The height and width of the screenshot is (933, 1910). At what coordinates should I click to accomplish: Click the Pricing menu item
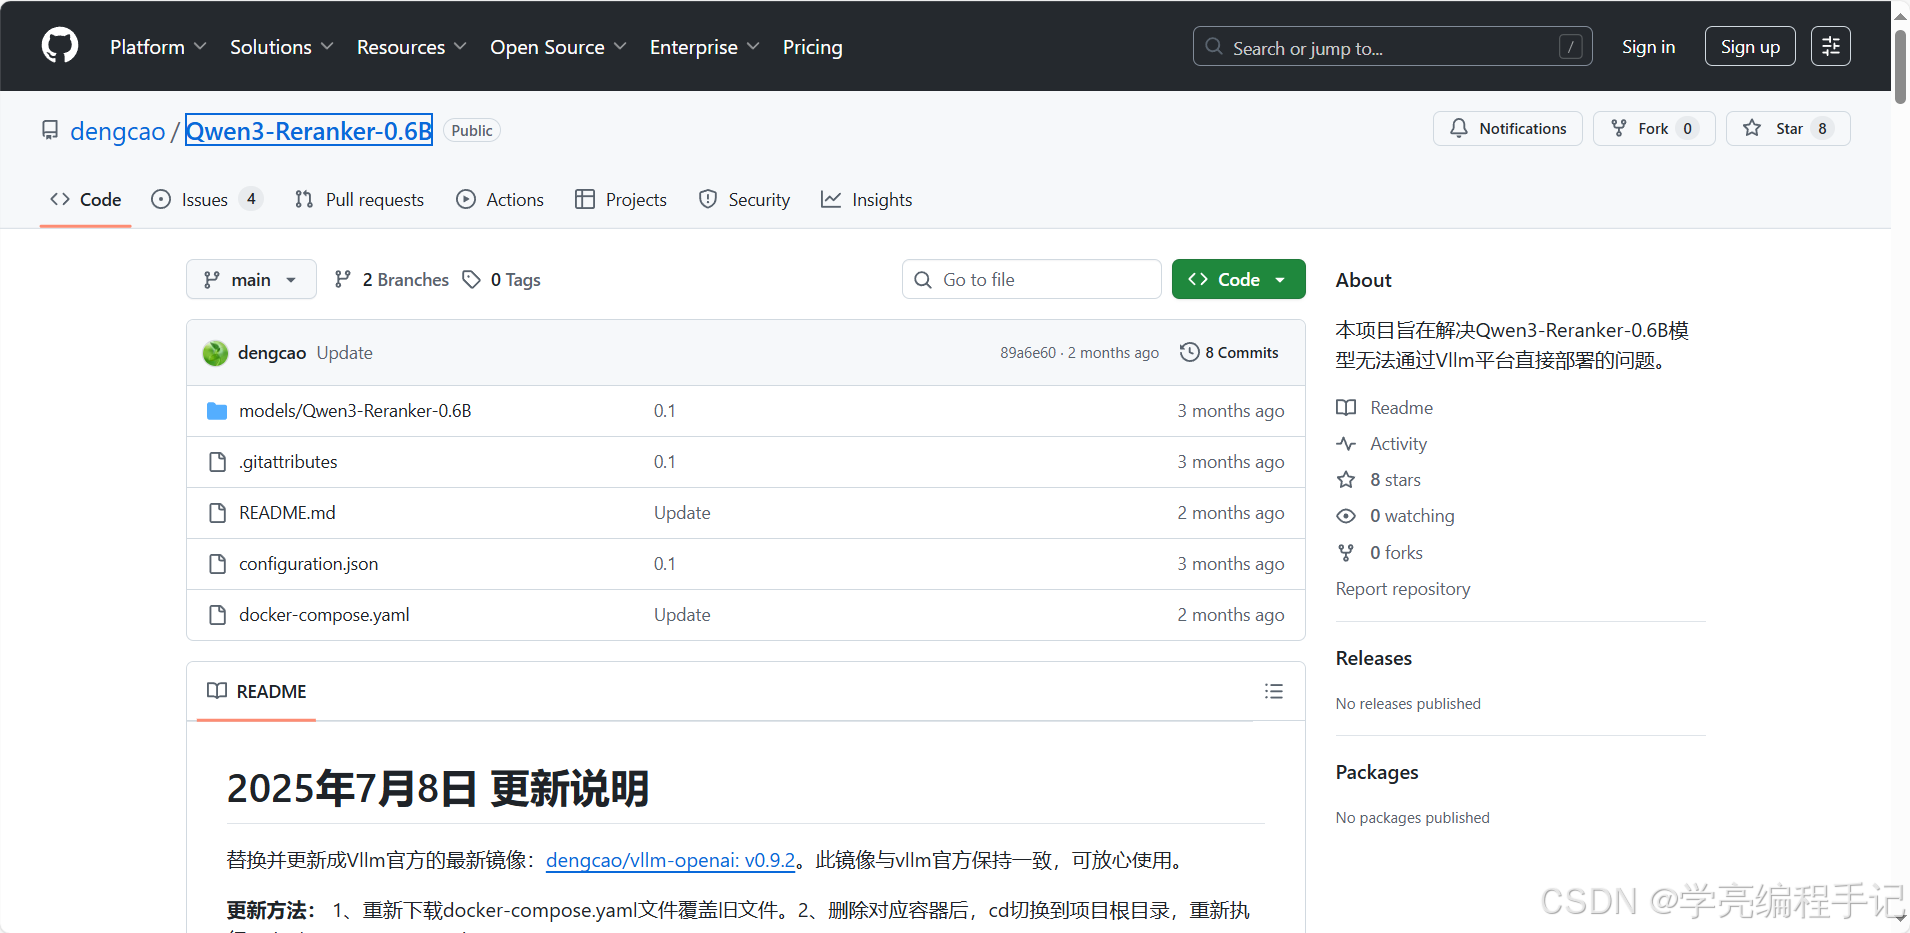point(812,46)
